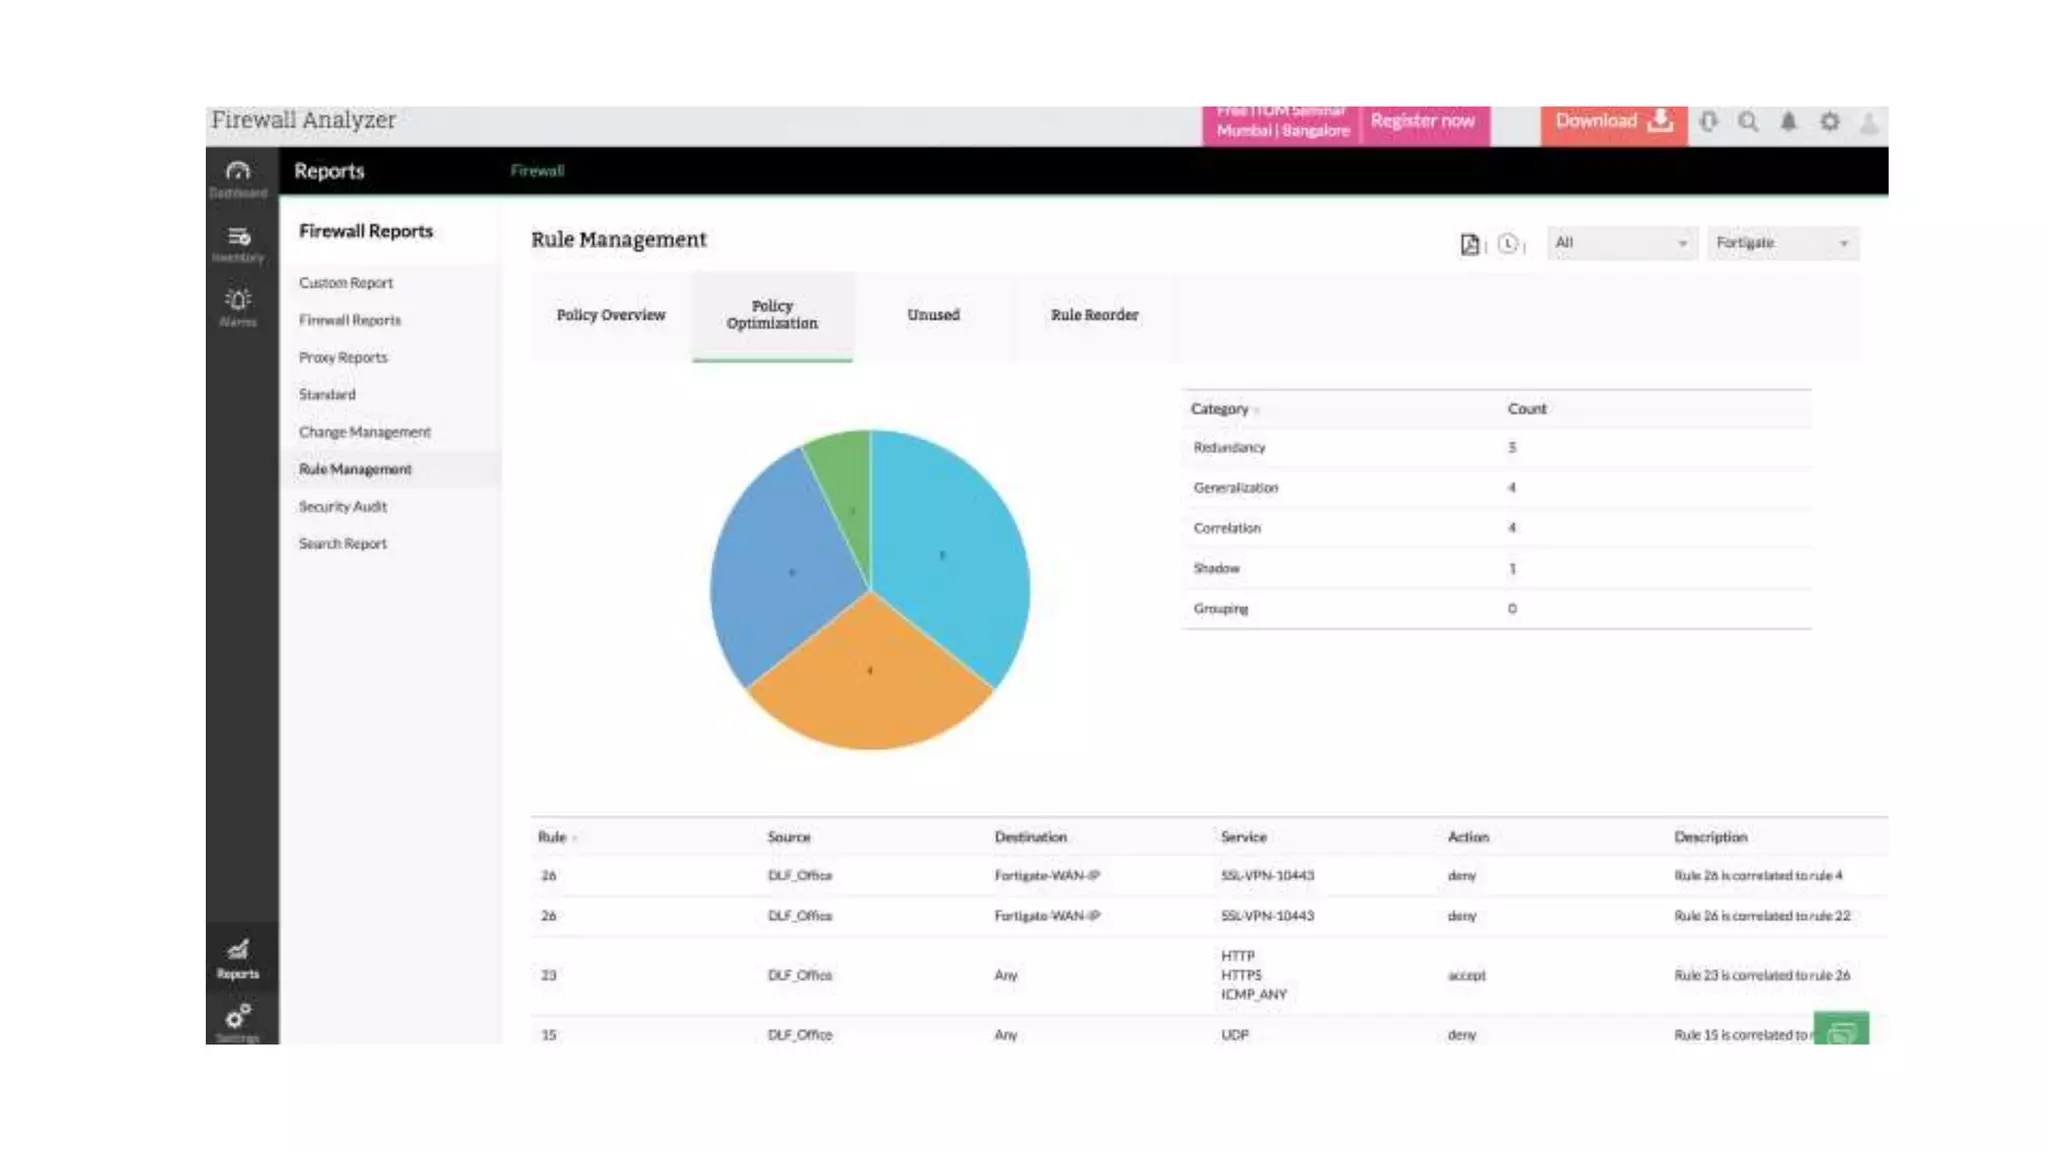The height and width of the screenshot is (1152, 2048).
Task: Click the Register now banner link
Action: tap(1422, 122)
